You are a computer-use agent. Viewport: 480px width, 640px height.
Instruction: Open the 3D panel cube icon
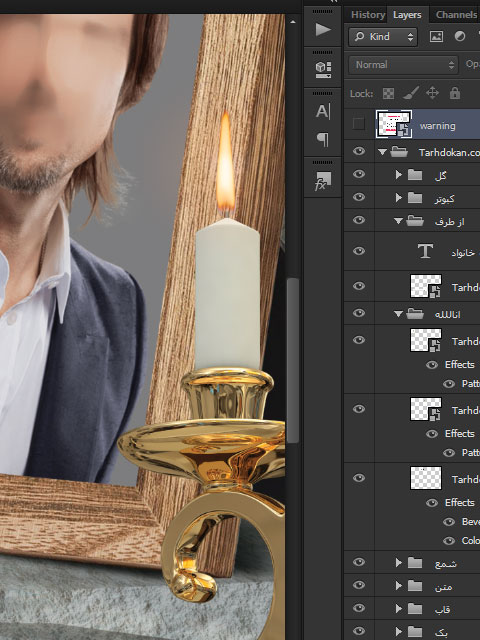(323, 70)
